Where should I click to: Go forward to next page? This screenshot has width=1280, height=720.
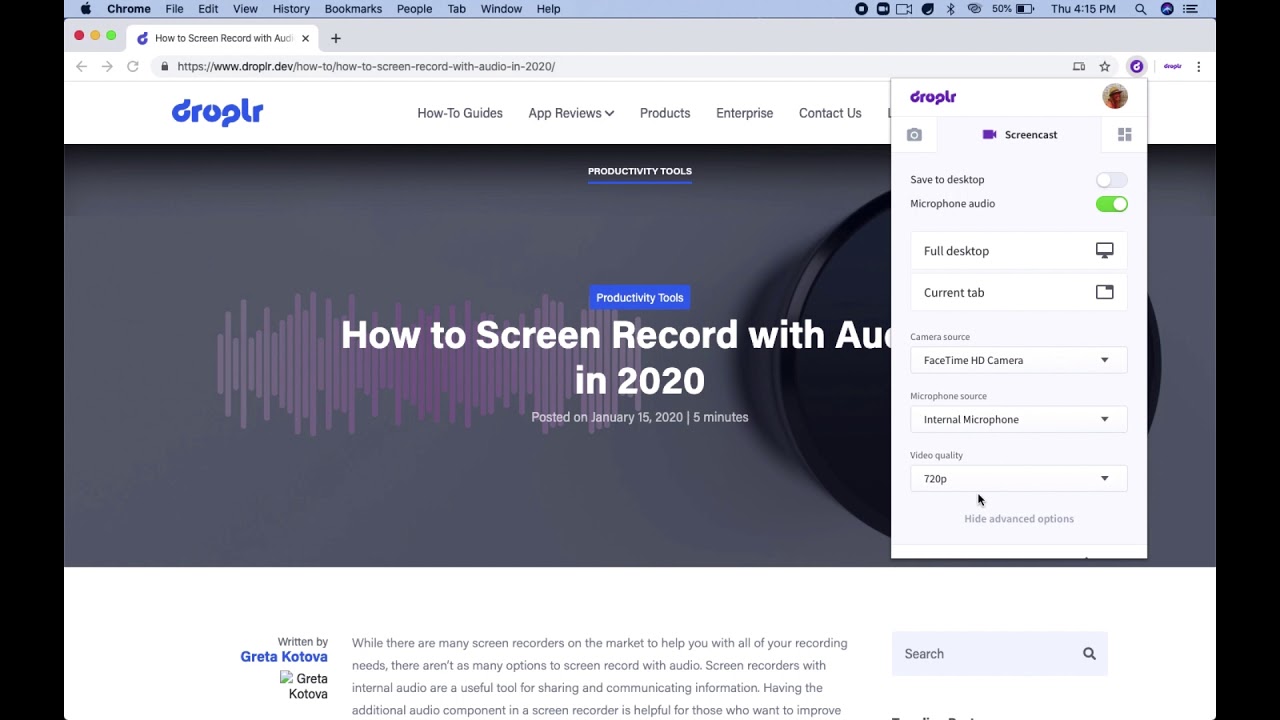click(x=107, y=67)
